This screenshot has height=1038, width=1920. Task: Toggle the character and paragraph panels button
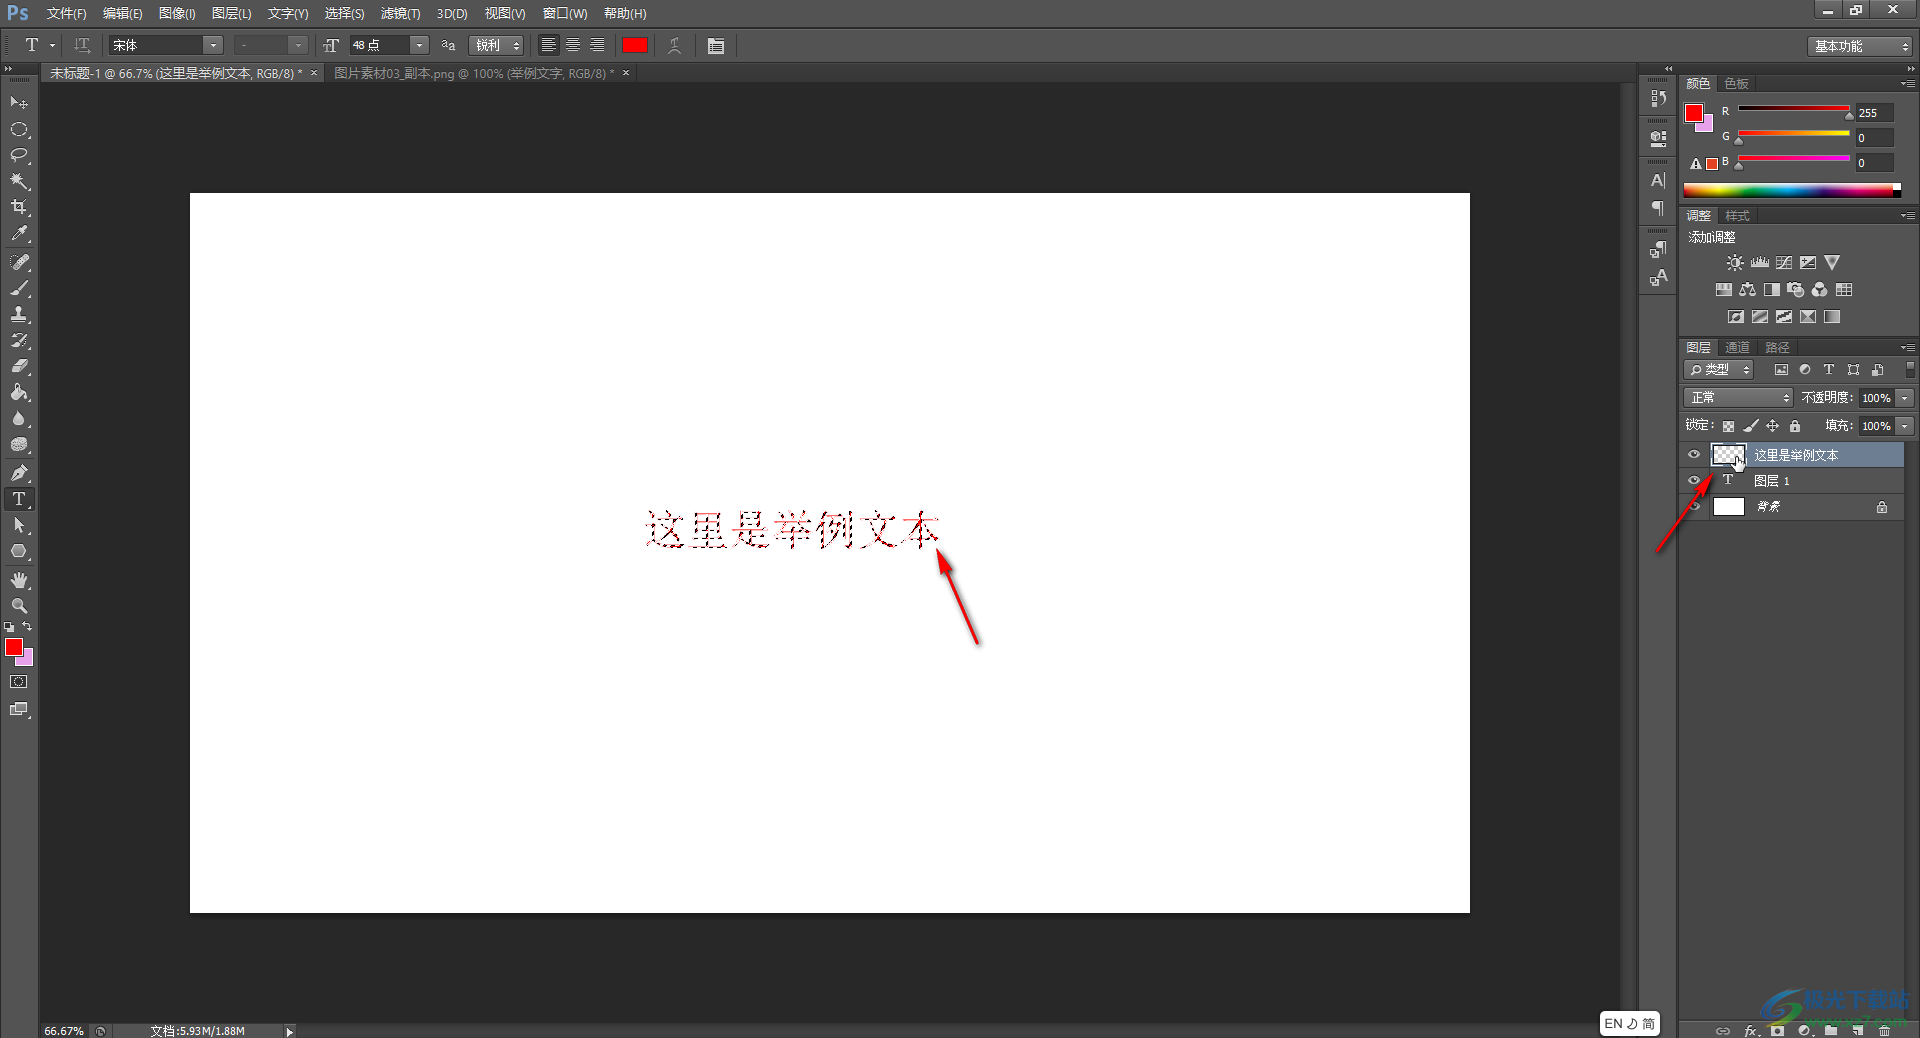pyautogui.click(x=716, y=45)
